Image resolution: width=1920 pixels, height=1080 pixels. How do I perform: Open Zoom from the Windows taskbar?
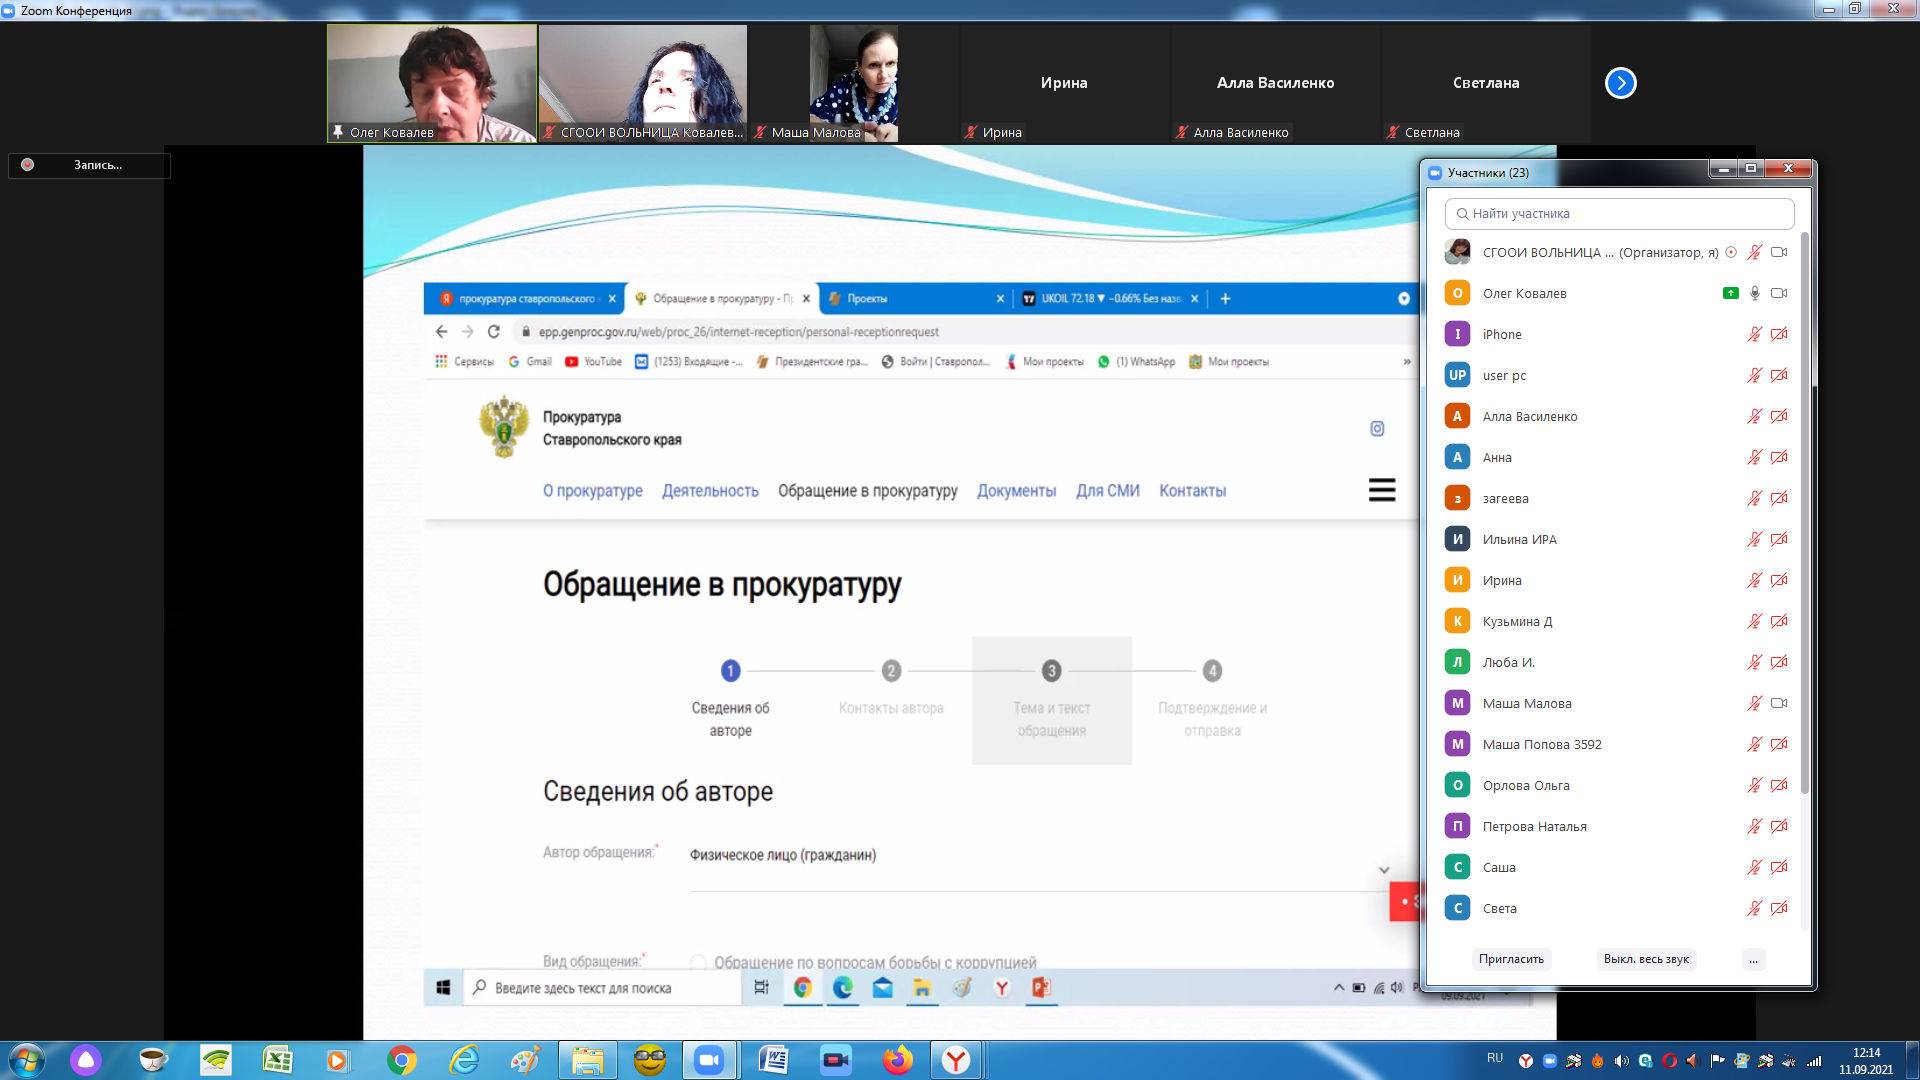pos(709,1060)
